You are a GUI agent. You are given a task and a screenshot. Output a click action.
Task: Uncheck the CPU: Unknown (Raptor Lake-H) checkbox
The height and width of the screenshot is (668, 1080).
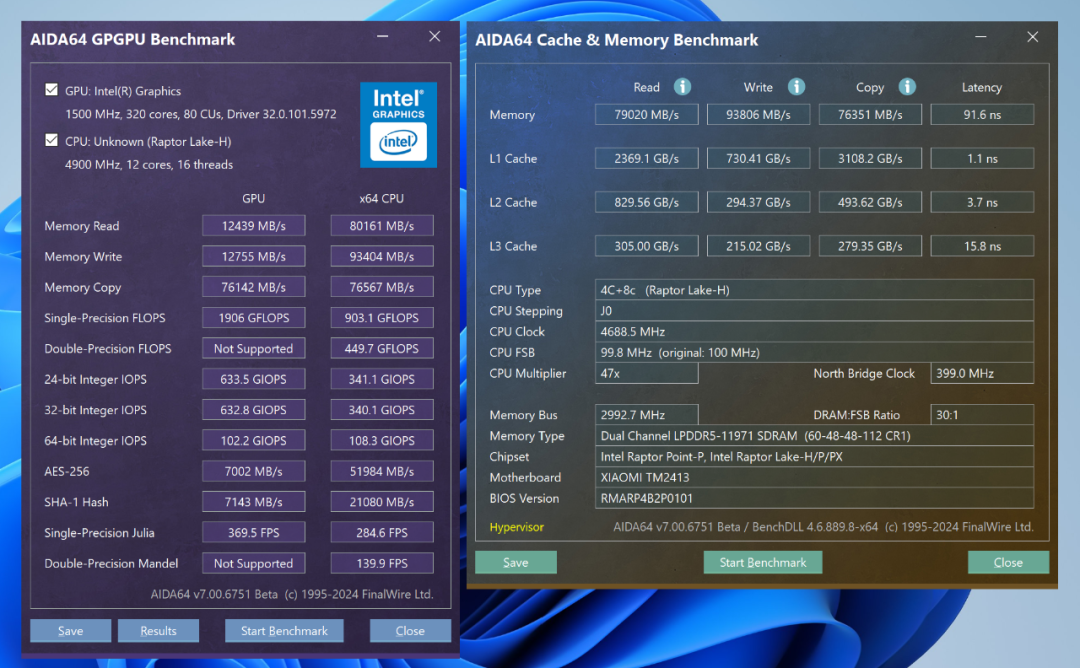pyautogui.click(x=52, y=140)
